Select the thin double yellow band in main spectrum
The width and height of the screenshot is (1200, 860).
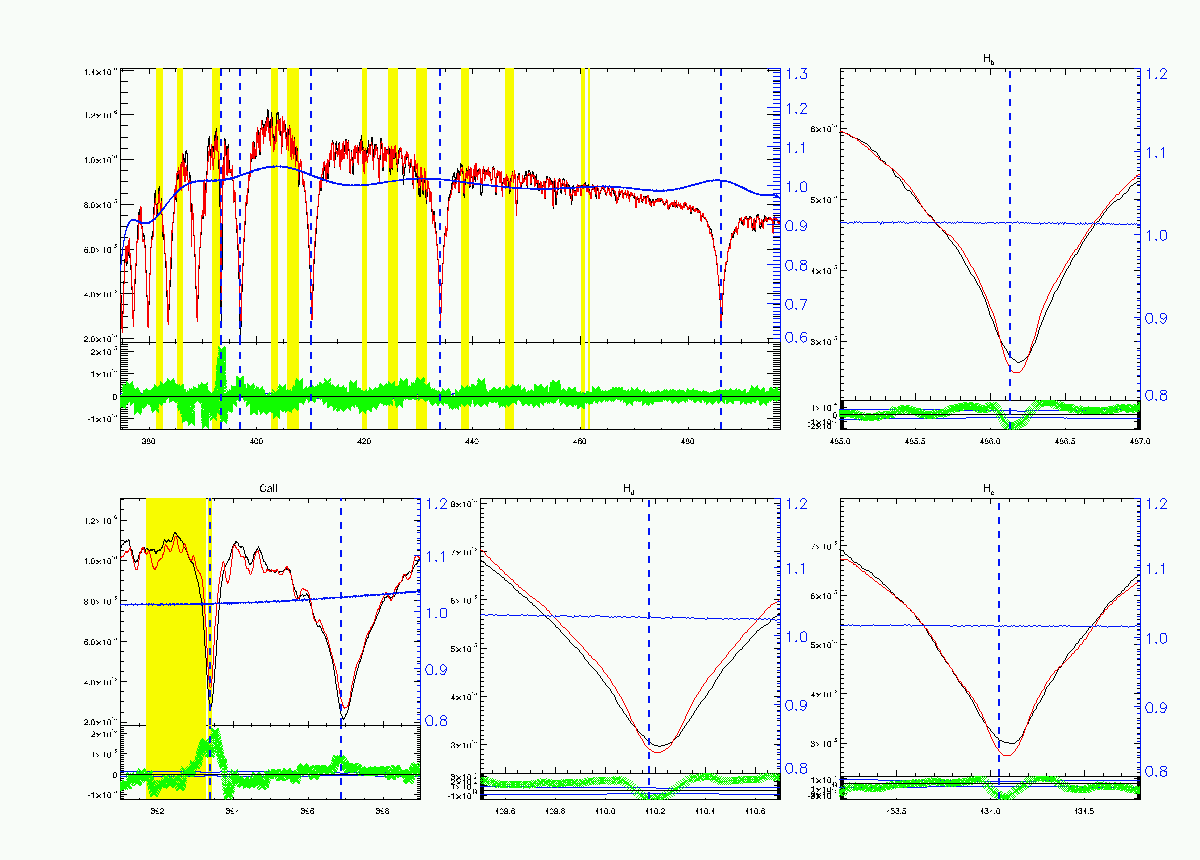(x=586, y=248)
